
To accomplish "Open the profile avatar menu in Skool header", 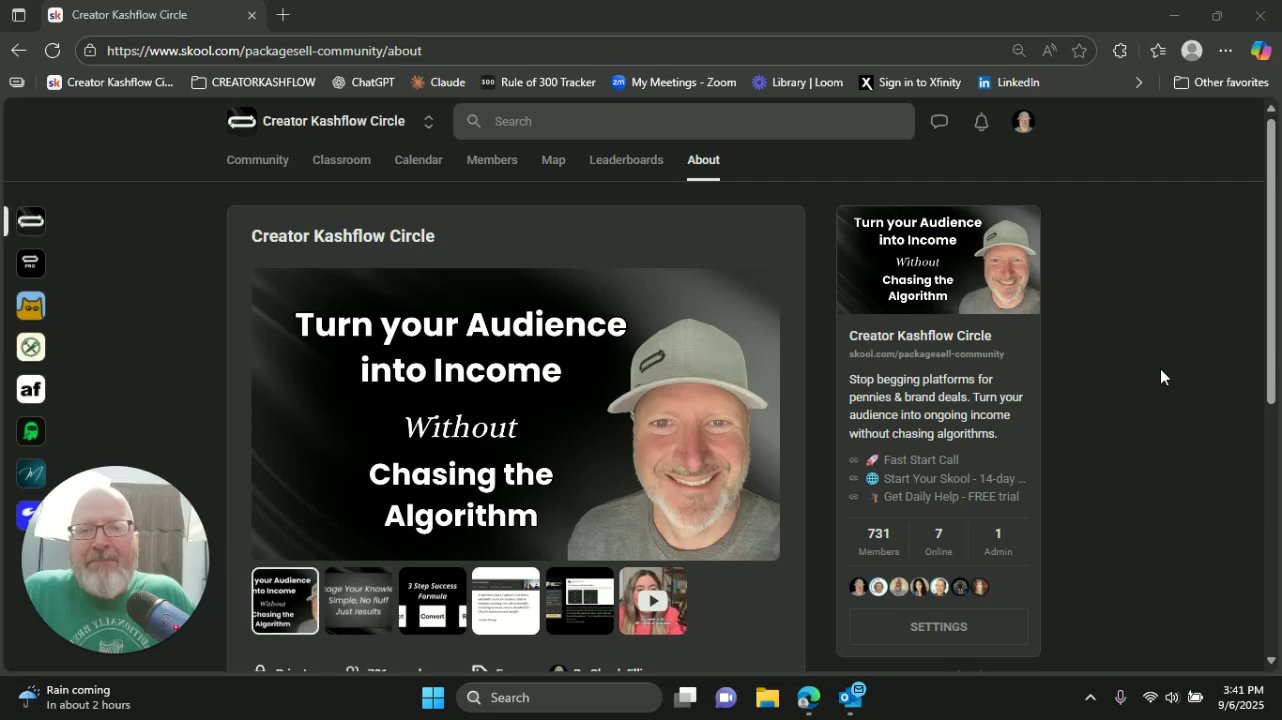I will click(x=1022, y=122).
